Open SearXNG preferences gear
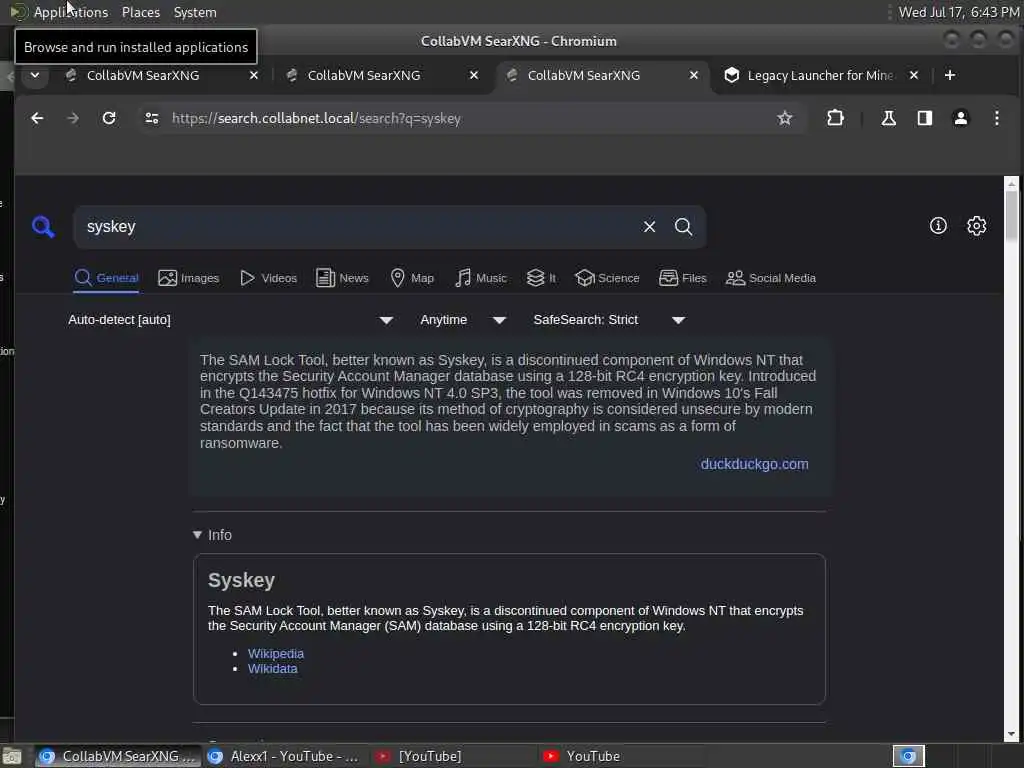The height and width of the screenshot is (768, 1024). 976,226
